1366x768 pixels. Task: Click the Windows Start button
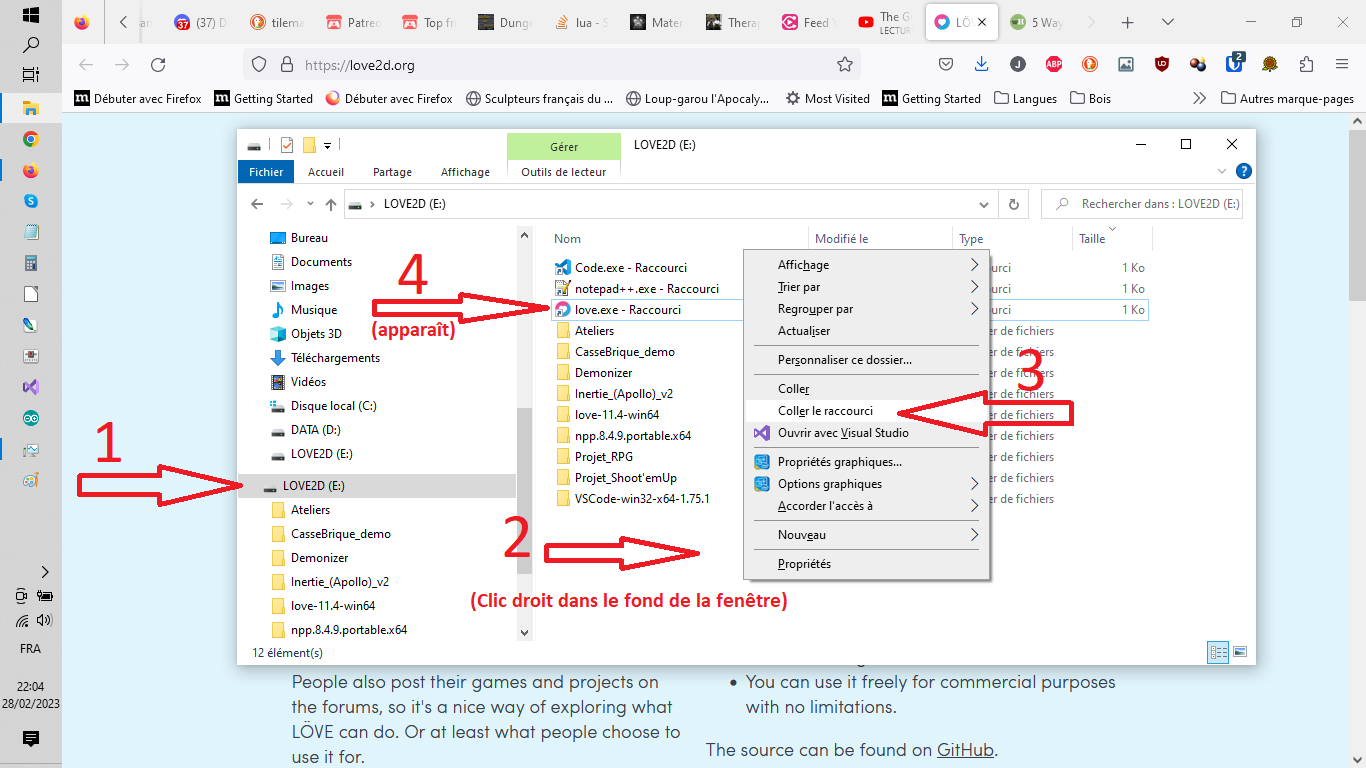pos(31,15)
